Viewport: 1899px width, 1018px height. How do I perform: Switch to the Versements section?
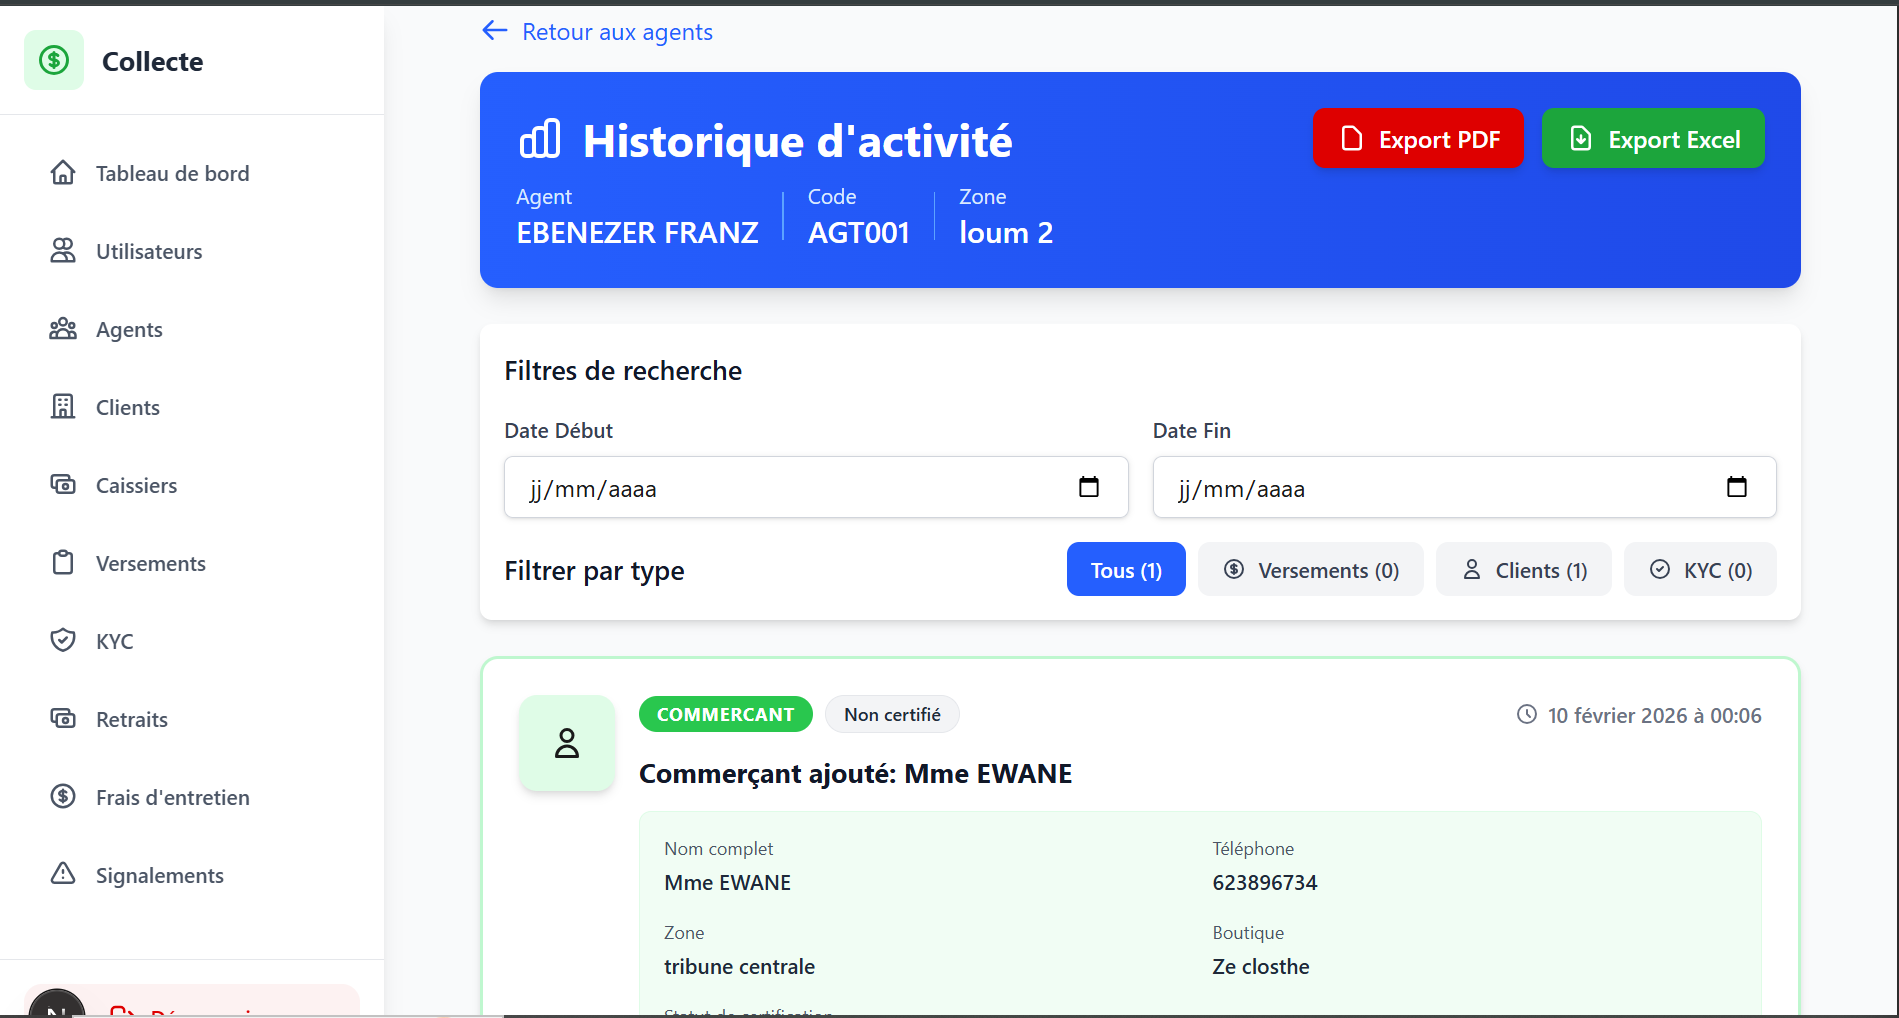(x=150, y=562)
